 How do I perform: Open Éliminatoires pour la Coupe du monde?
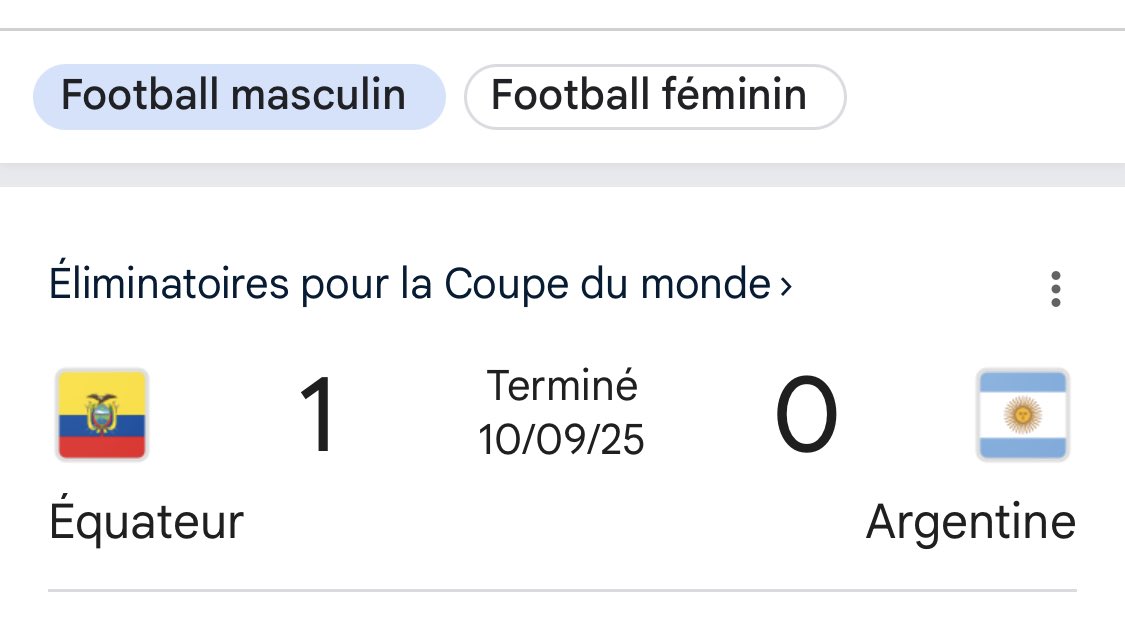tap(410, 285)
